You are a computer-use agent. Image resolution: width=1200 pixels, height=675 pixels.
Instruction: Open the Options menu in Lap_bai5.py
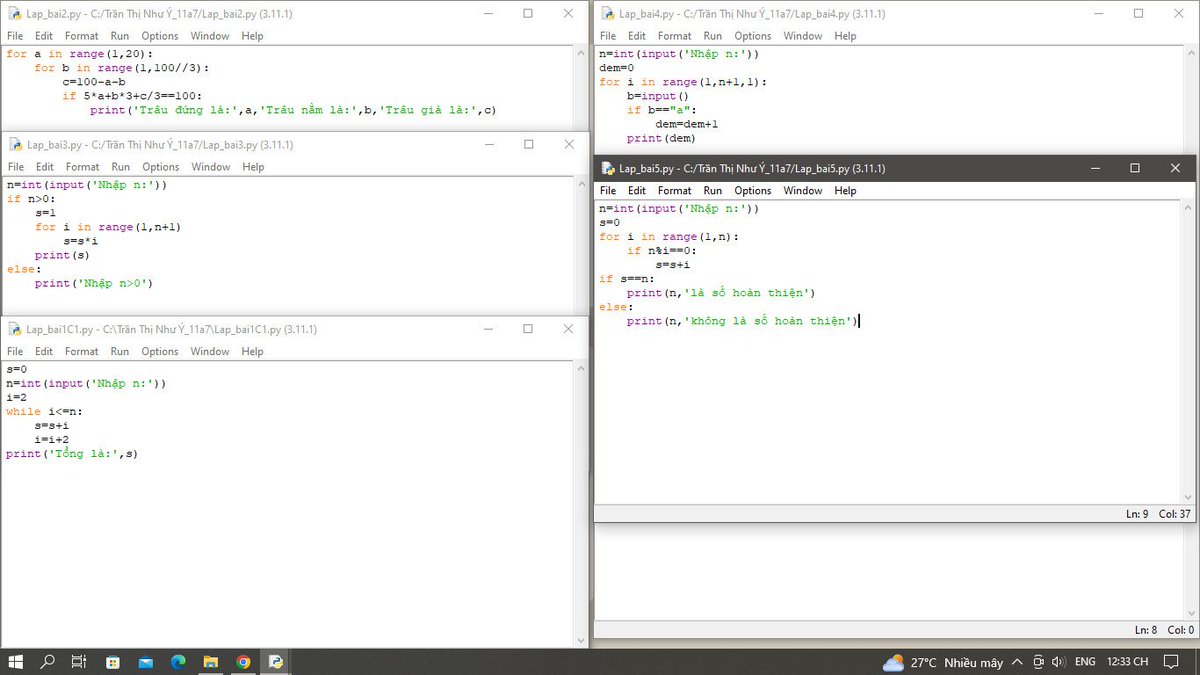tap(753, 190)
